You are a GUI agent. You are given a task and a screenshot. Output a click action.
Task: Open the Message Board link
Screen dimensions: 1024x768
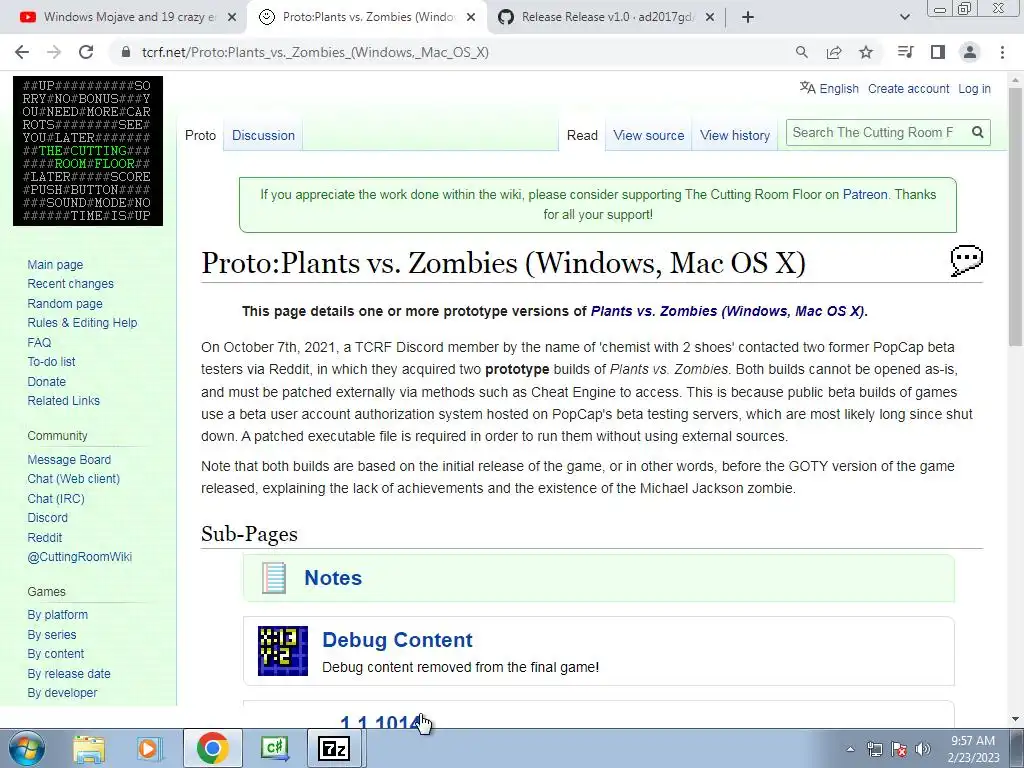pos(69,460)
